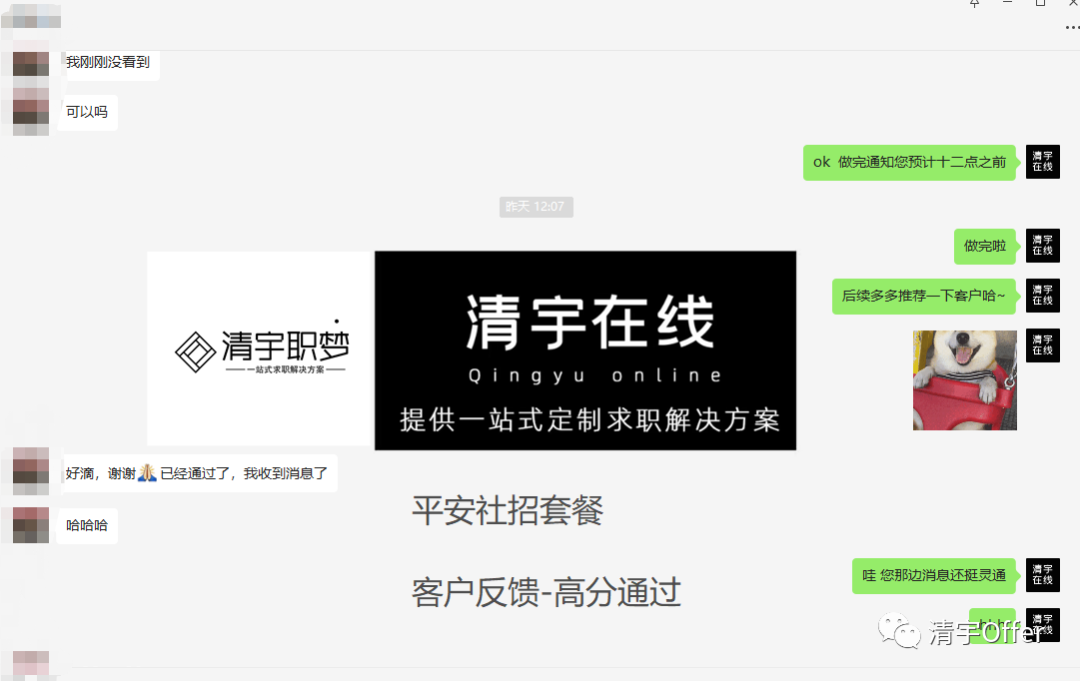The width and height of the screenshot is (1080, 681).
Task: Click the 清宇在线 avatar next to the ok 做完通知您 message
Action: (x=1042, y=162)
